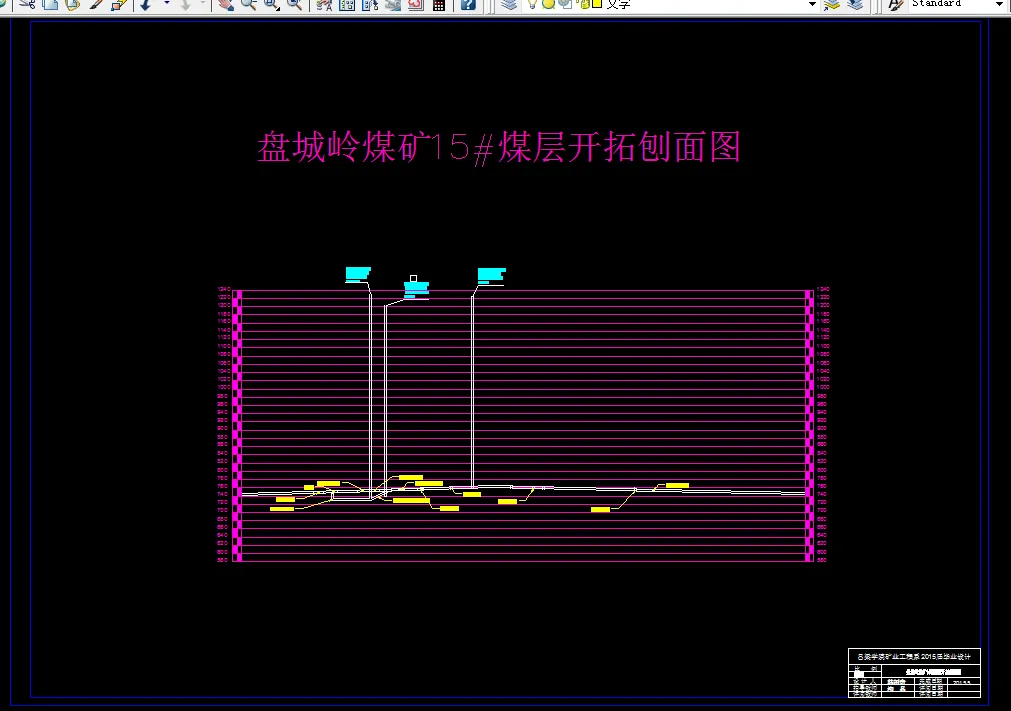
Task: Select the Layer Previous icon
Action: tap(855, 4)
